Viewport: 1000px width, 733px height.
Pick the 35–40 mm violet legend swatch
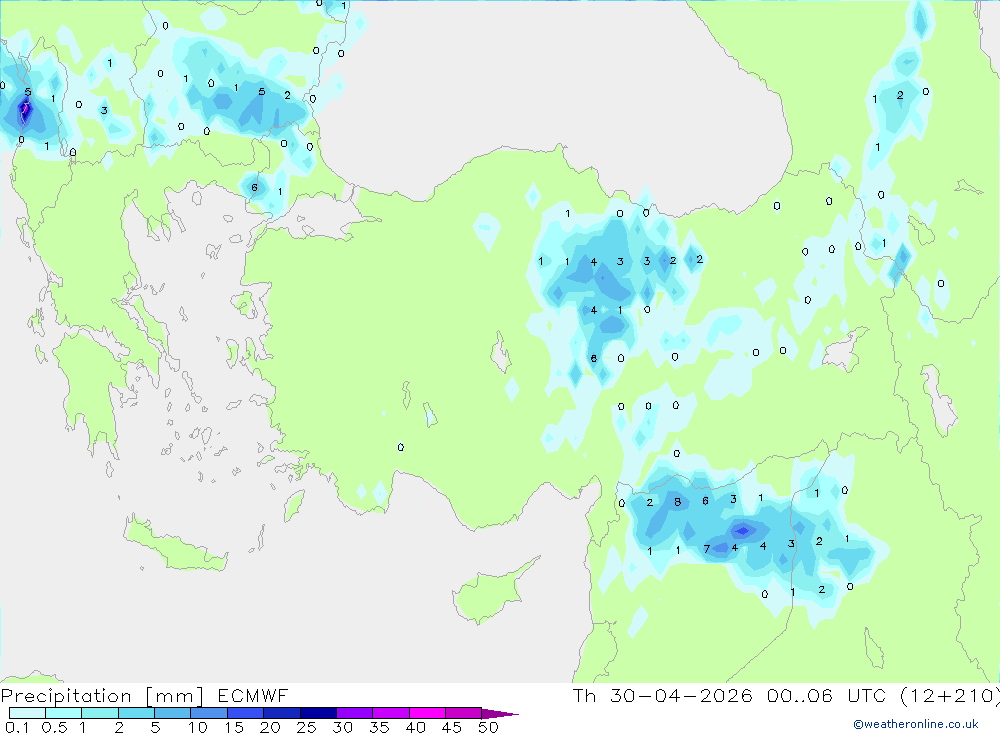(x=391, y=713)
